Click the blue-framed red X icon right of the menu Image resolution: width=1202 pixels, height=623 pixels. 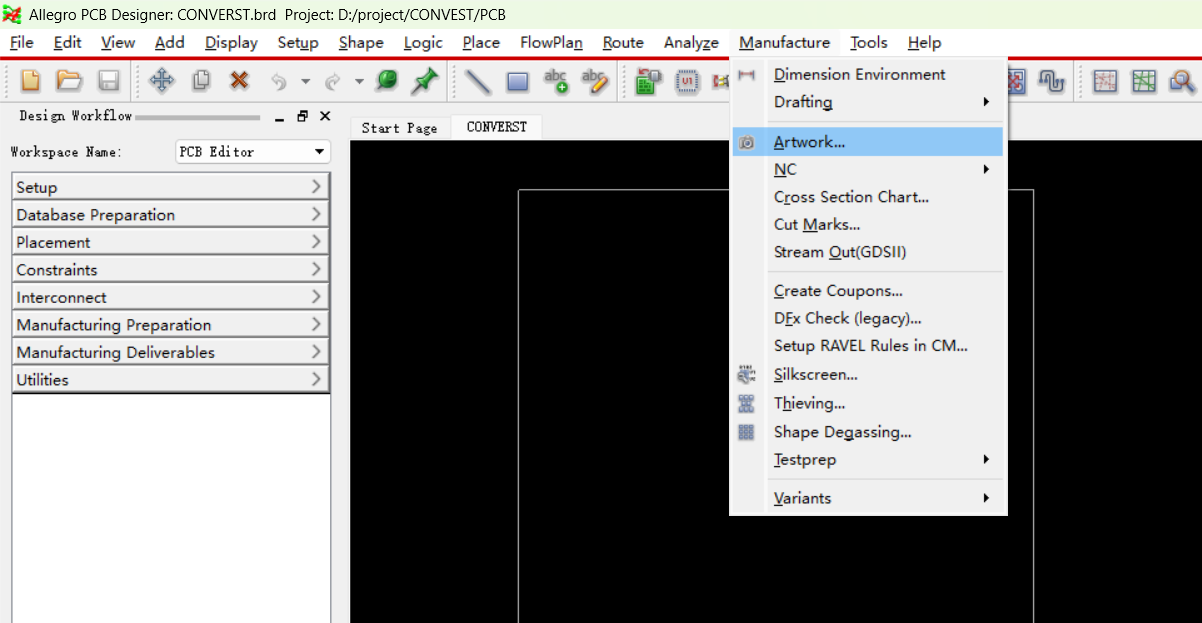pyautogui.click(x=1017, y=81)
